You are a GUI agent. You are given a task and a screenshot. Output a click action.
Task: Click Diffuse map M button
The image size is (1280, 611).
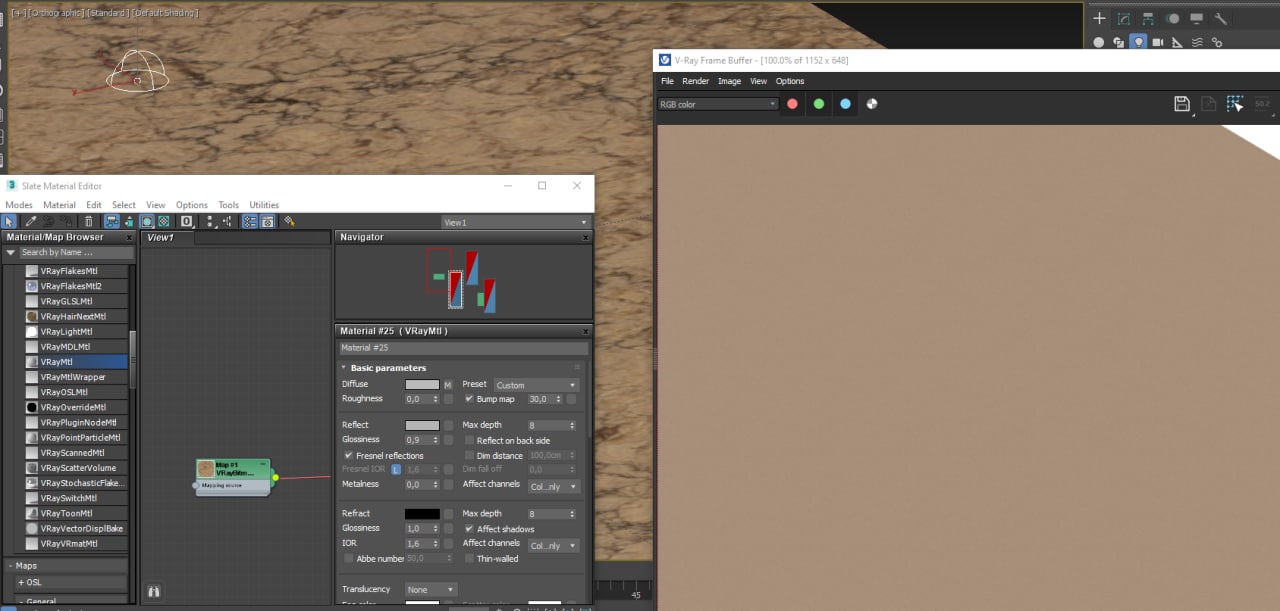pyautogui.click(x=448, y=385)
